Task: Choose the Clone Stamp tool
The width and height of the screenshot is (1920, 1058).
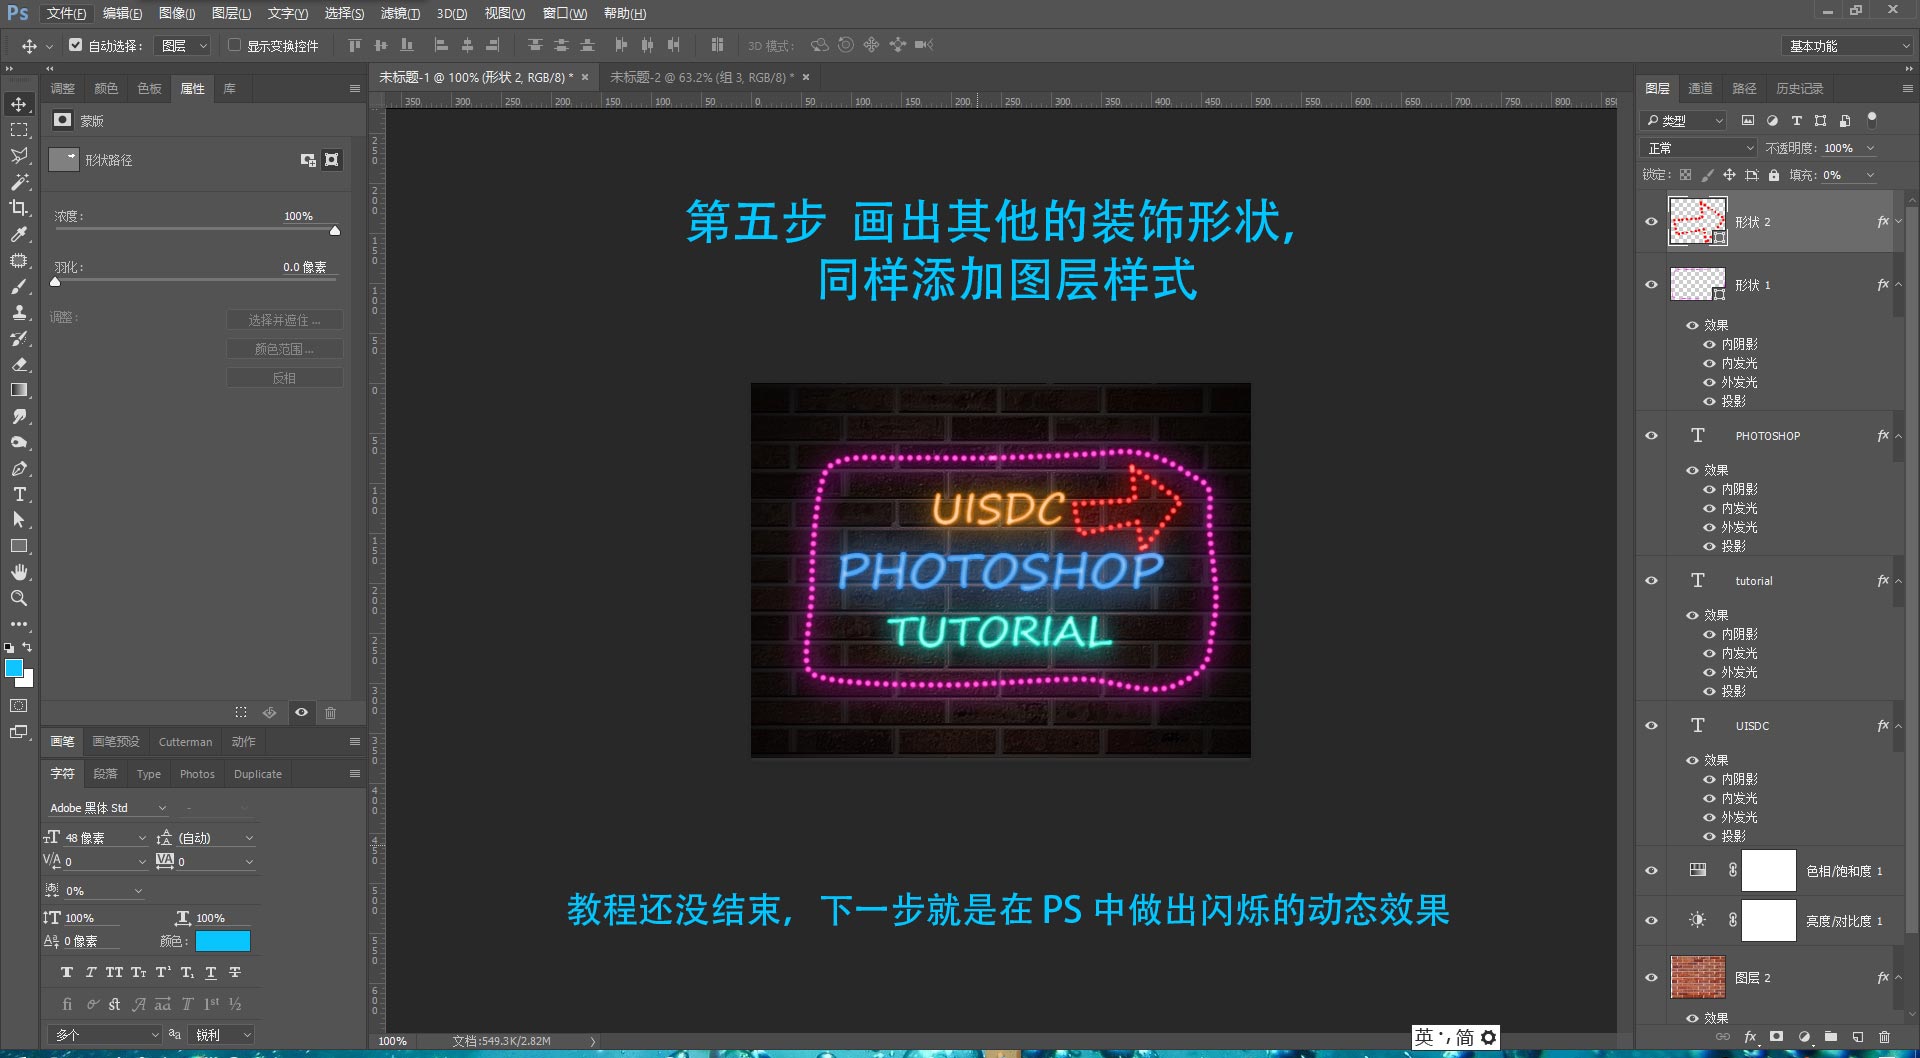Action: pyautogui.click(x=19, y=312)
